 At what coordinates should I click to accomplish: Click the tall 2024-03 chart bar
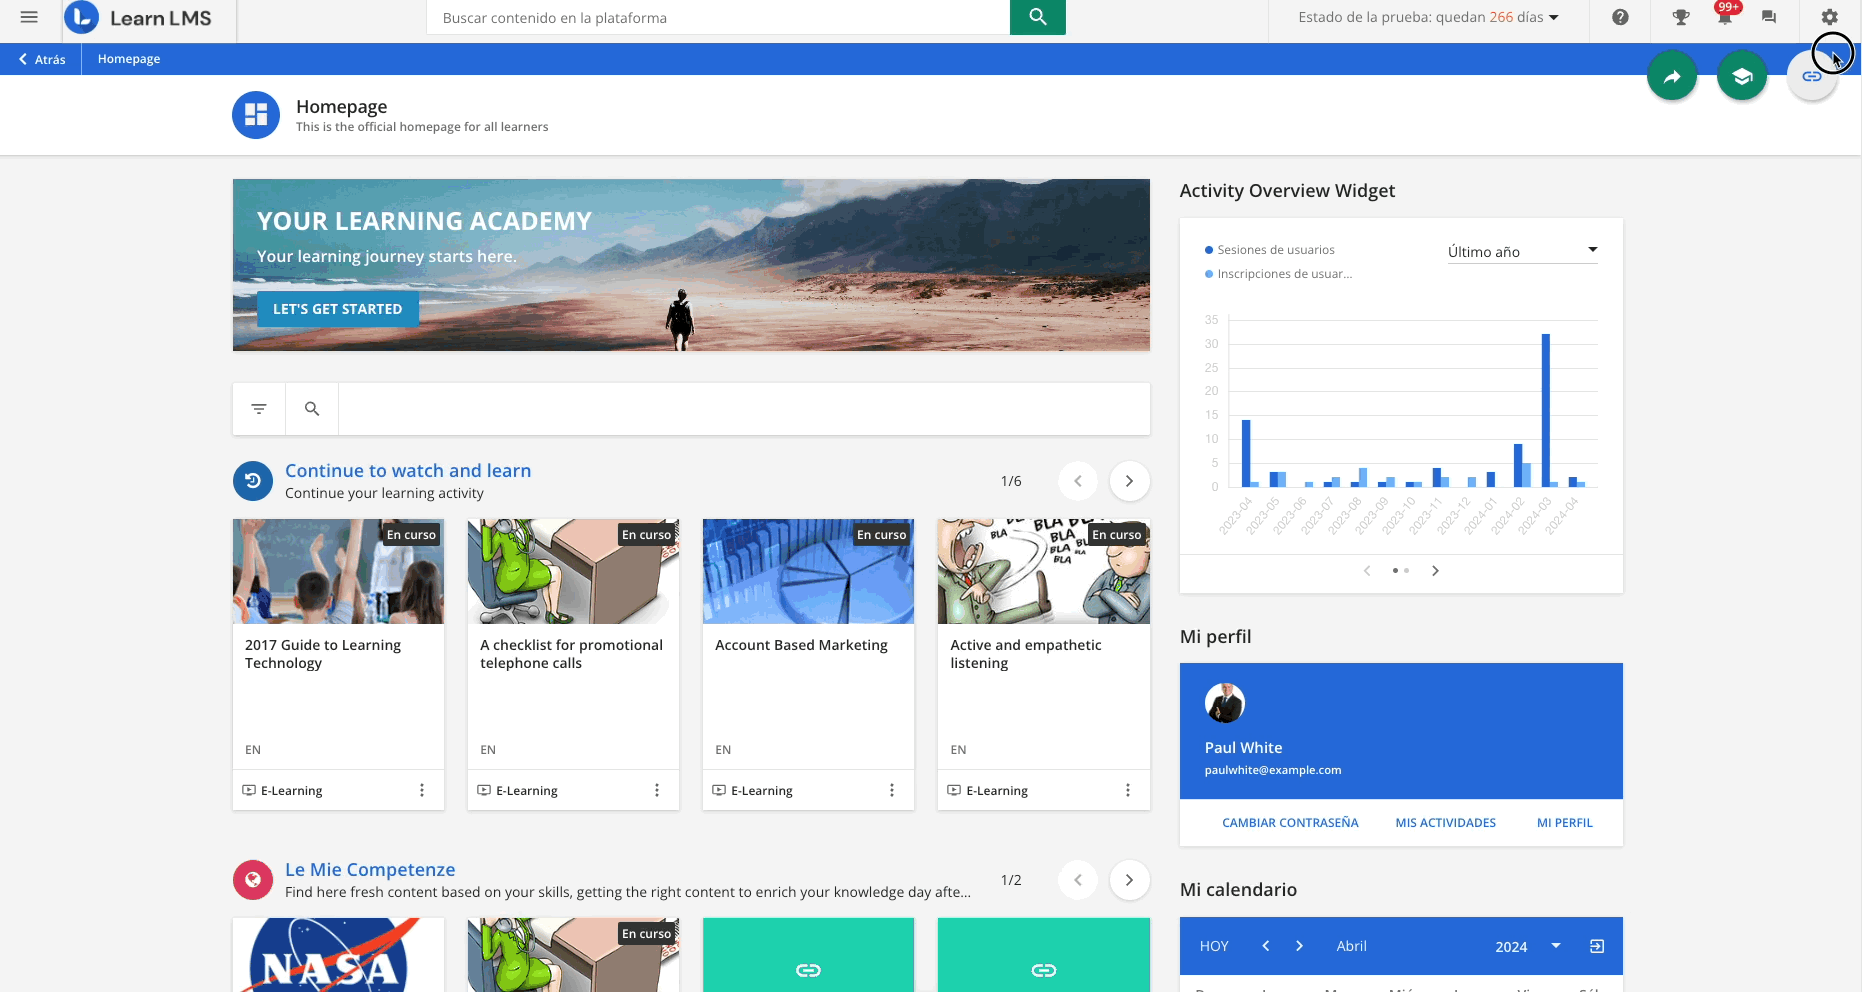point(1546,410)
